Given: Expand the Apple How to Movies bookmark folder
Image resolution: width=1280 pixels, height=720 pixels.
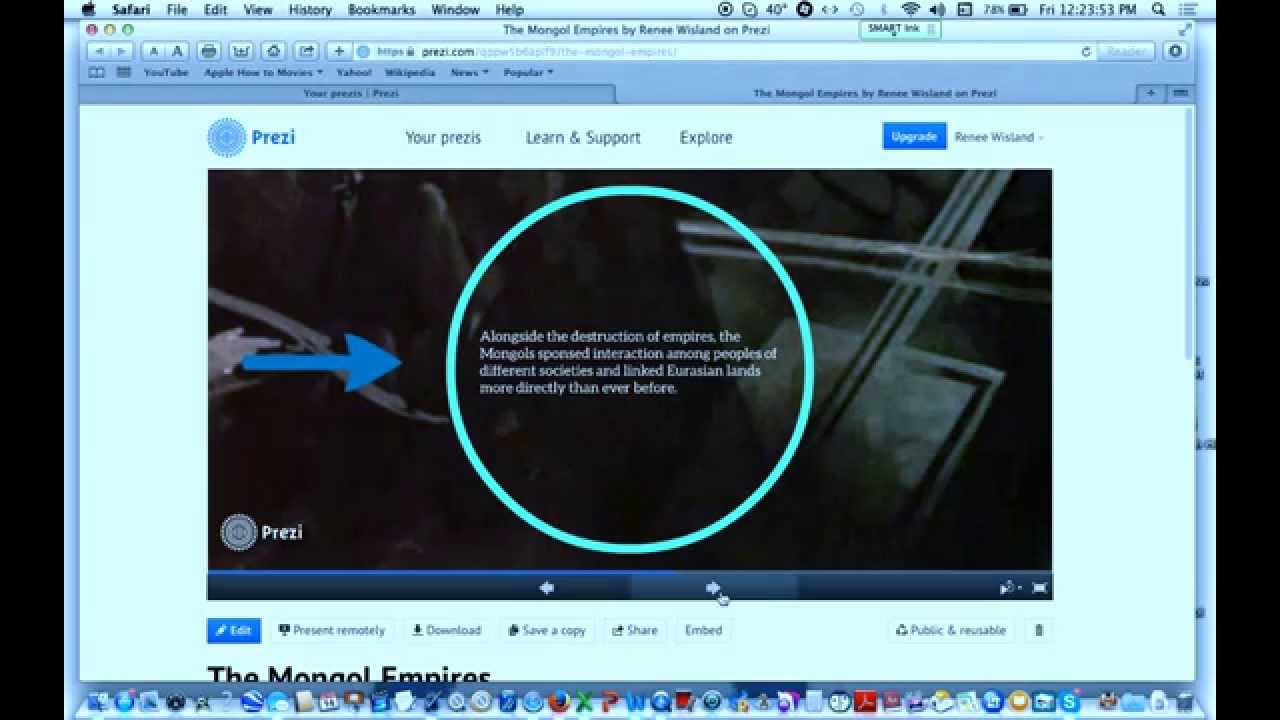Looking at the screenshot, I should (x=263, y=72).
